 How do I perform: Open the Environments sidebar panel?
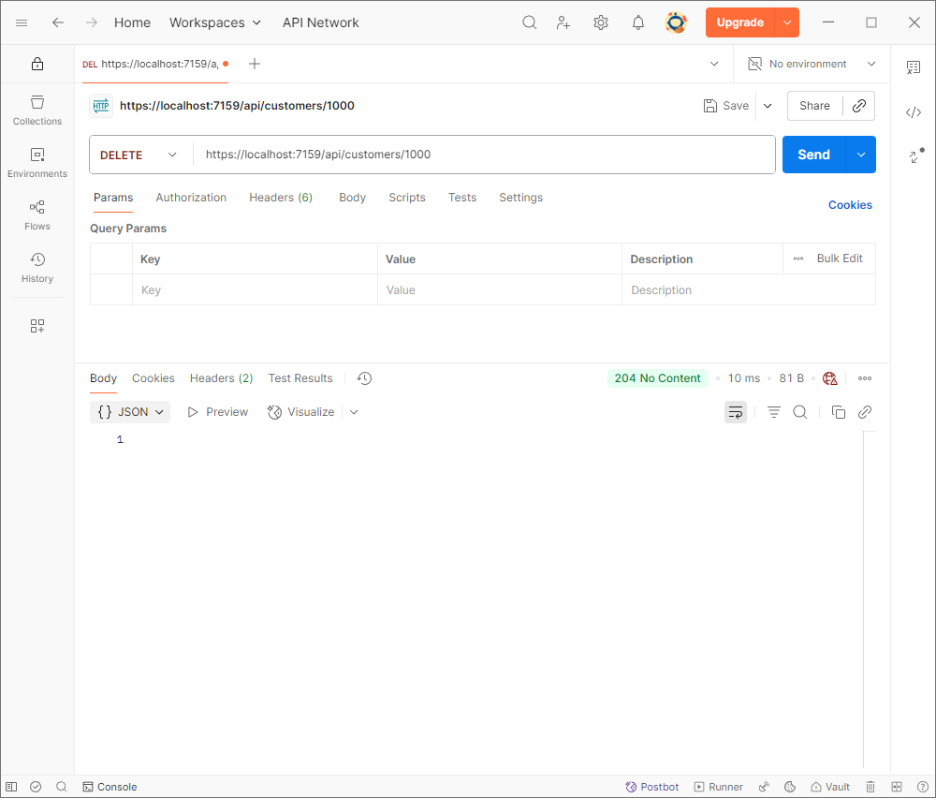[37, 162]
